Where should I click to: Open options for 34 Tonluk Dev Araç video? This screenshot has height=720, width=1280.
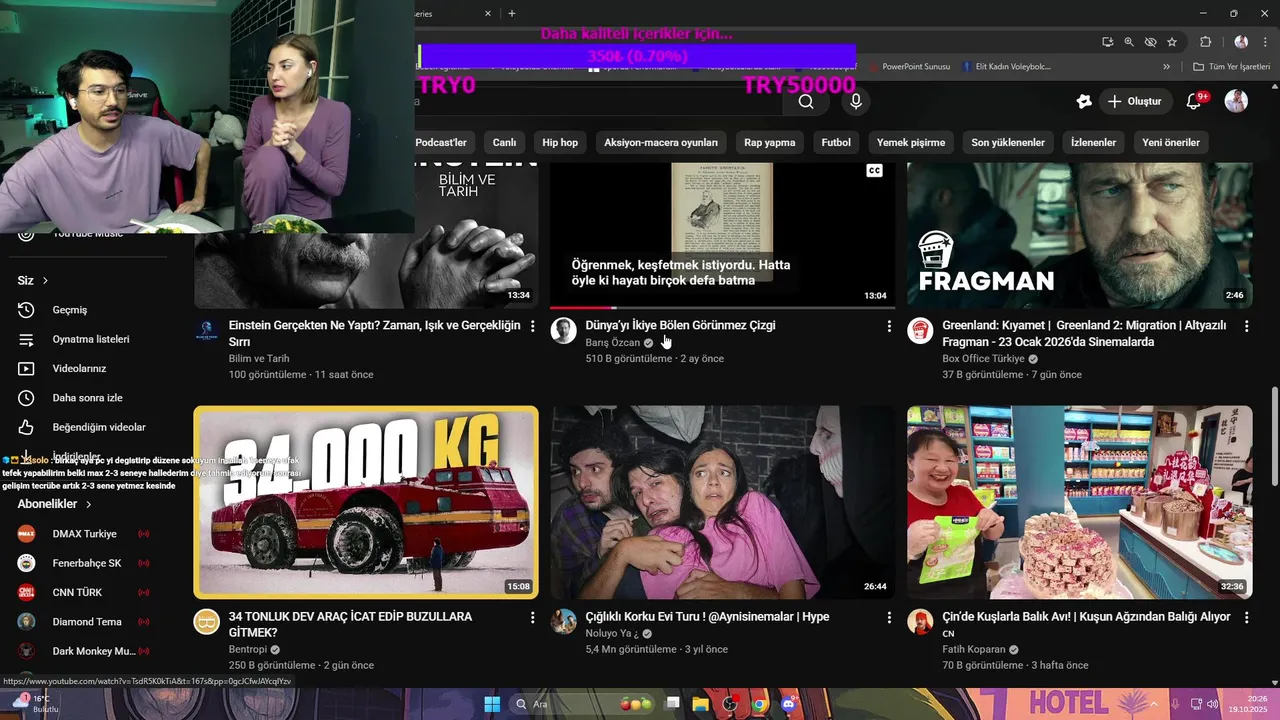pos(532,618)
